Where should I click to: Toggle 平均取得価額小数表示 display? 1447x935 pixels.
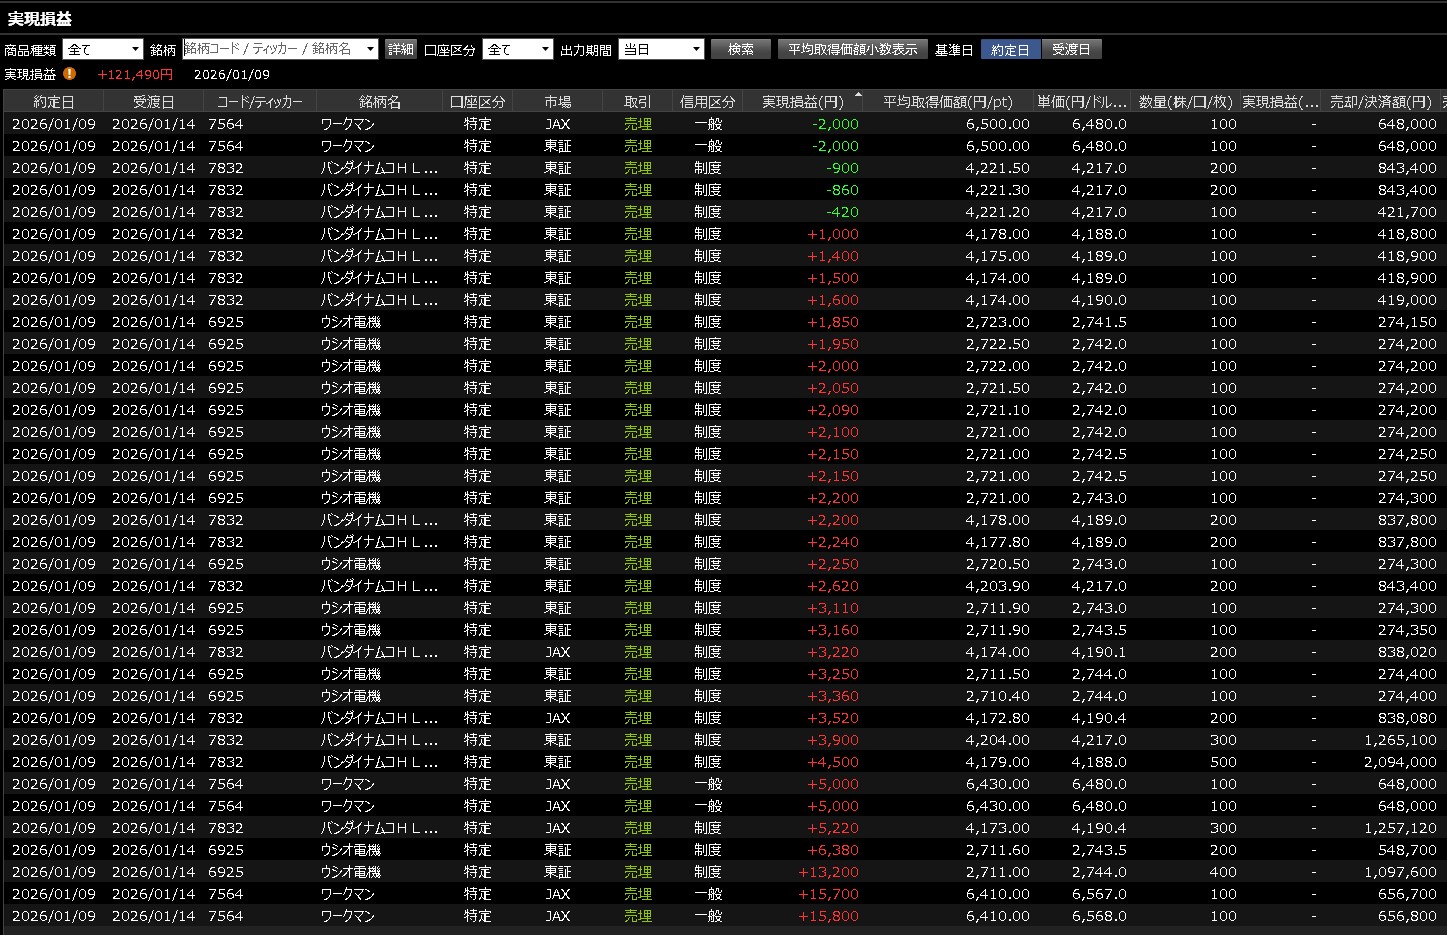852,49
